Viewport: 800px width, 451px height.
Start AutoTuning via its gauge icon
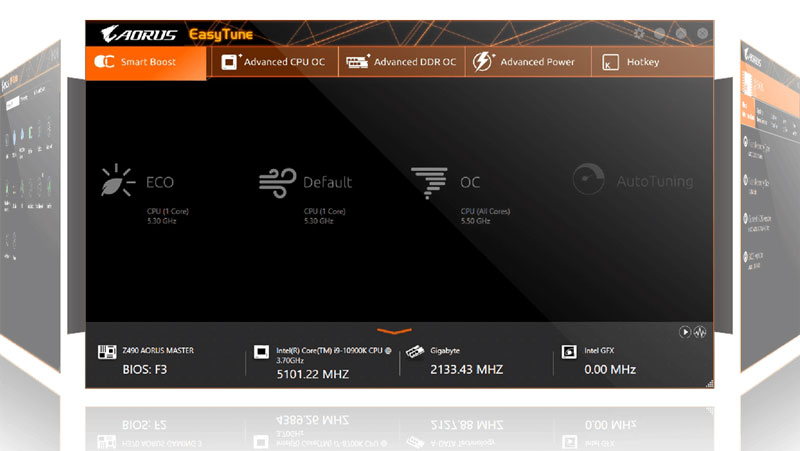(x=588, y=179)
